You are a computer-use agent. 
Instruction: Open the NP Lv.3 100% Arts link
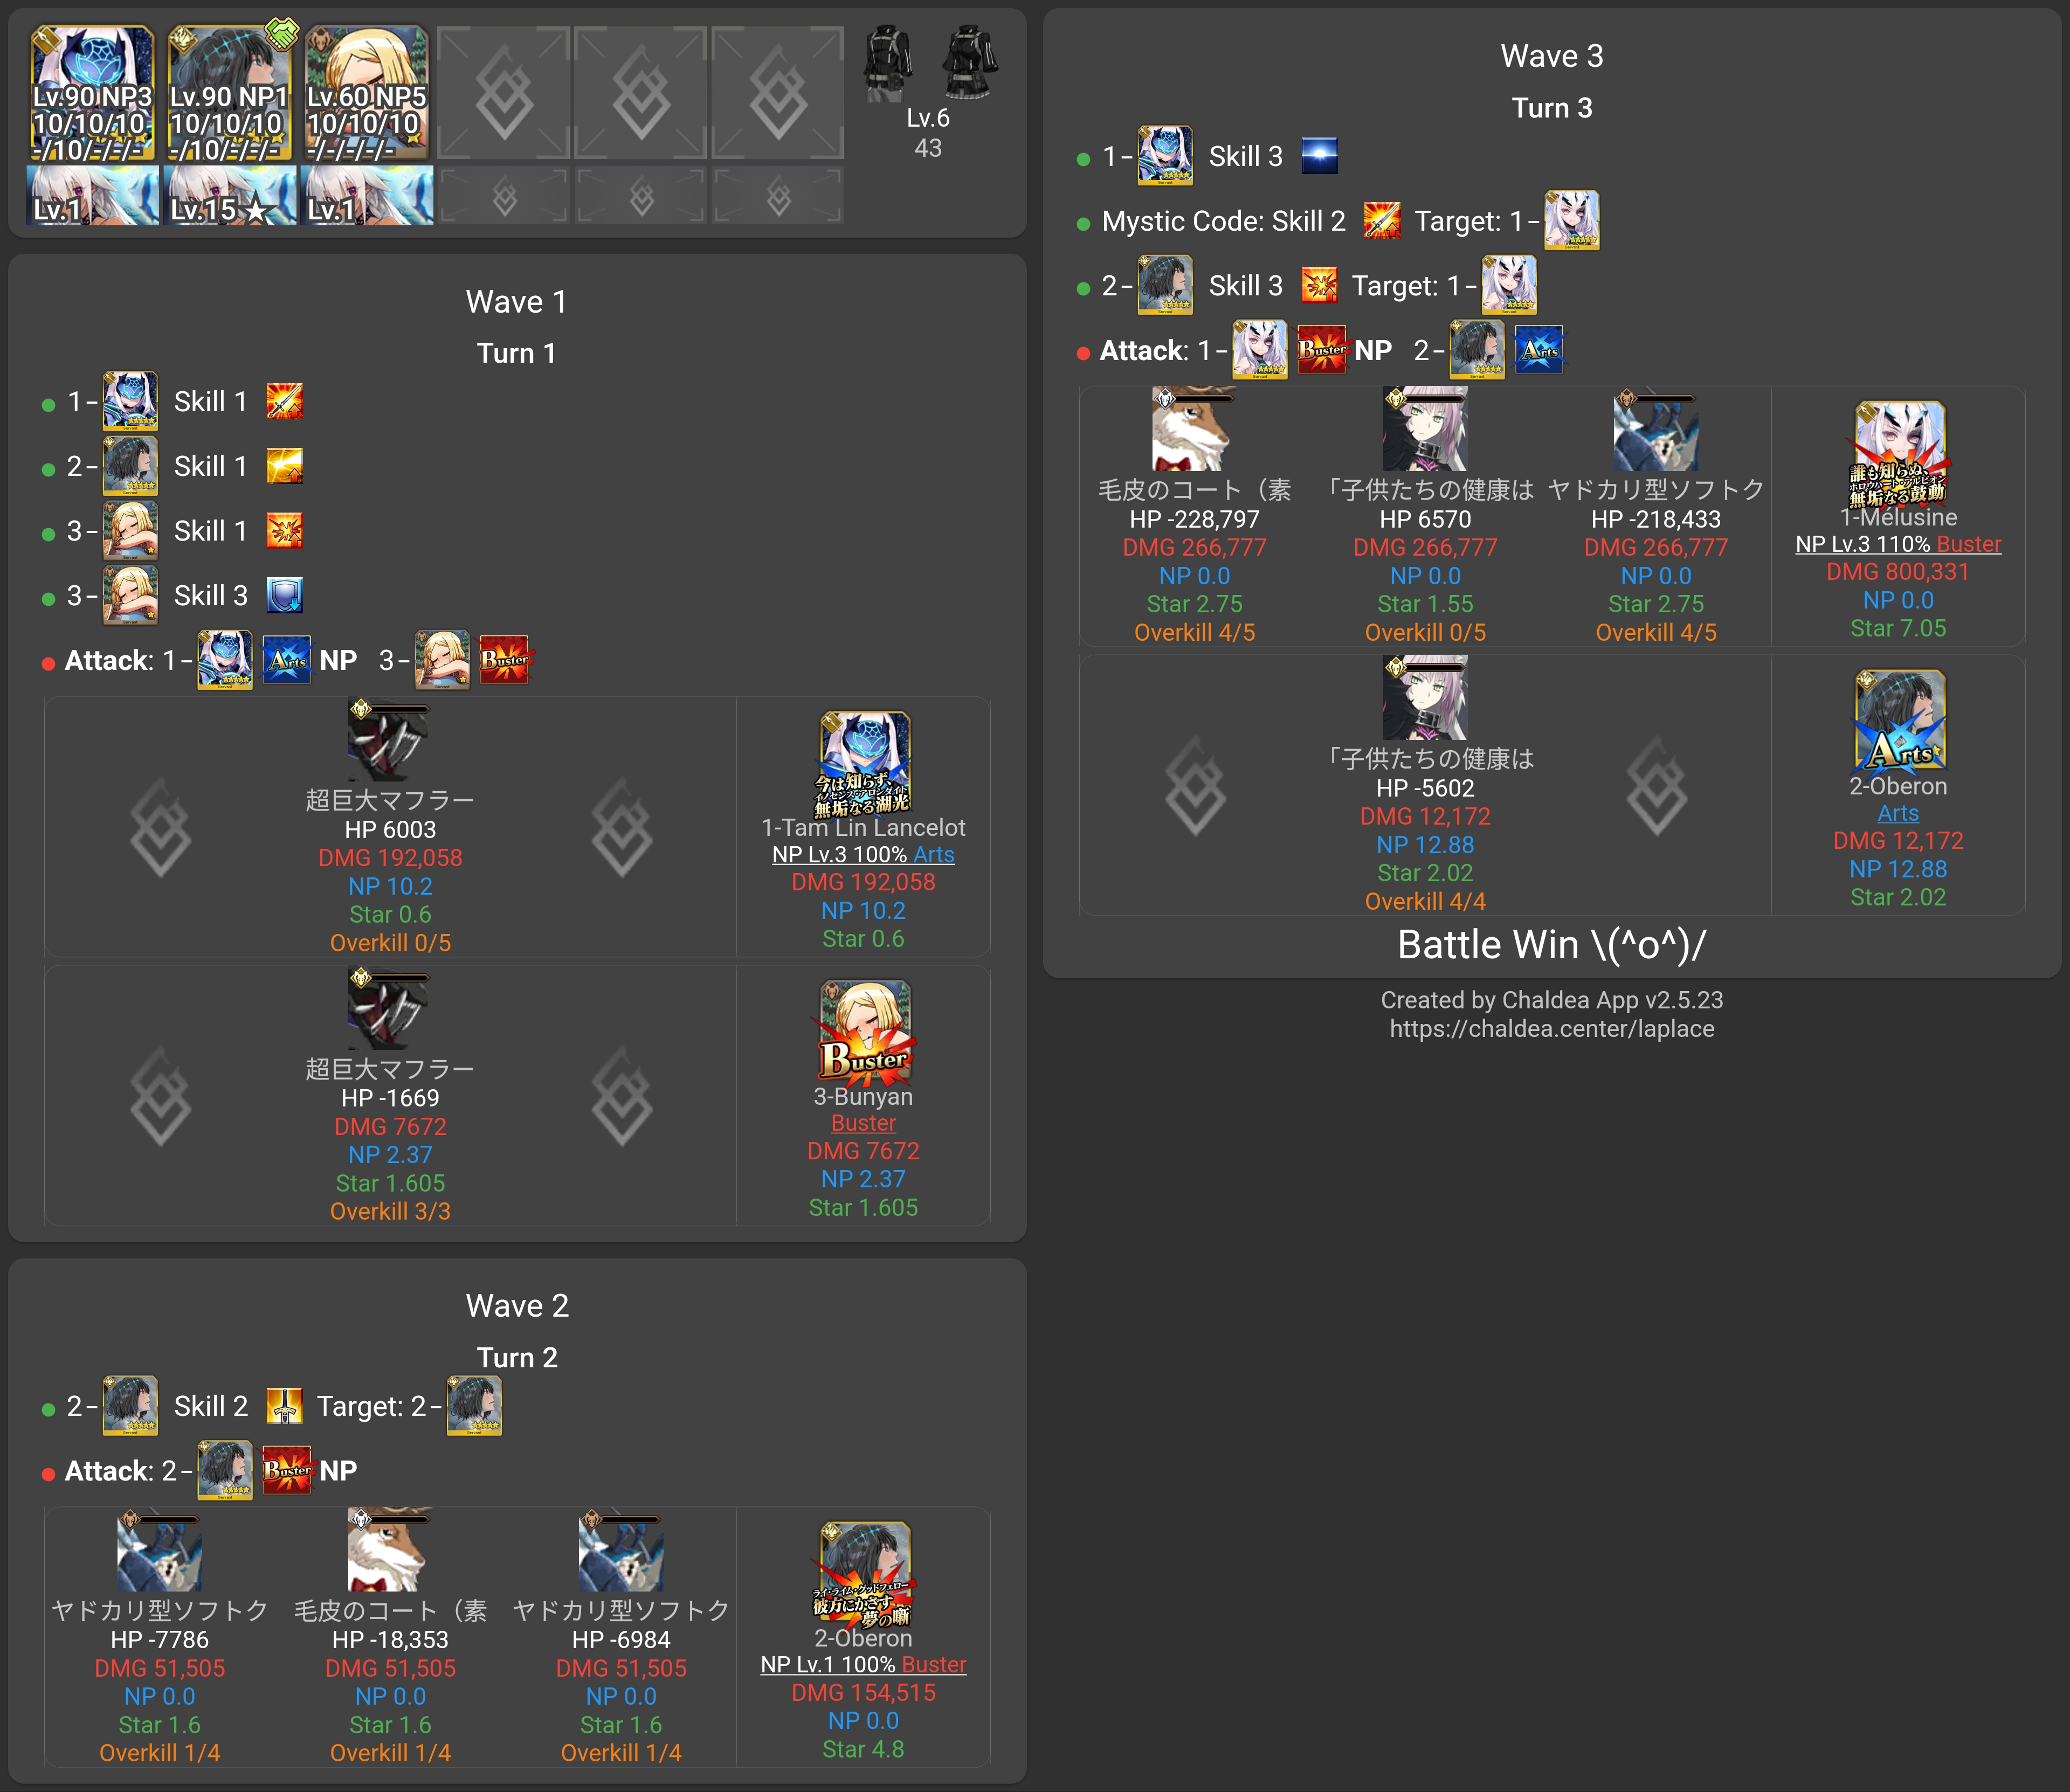(863, 855)
